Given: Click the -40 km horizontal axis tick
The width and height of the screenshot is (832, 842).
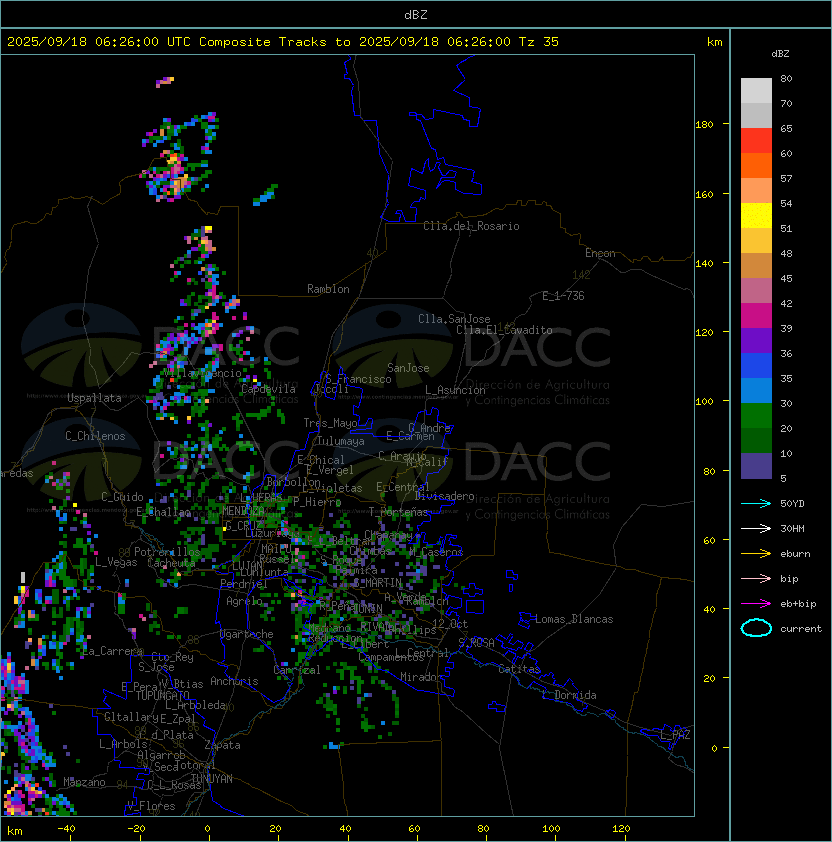Looking at the screenshot, I should tap(66, 829).
